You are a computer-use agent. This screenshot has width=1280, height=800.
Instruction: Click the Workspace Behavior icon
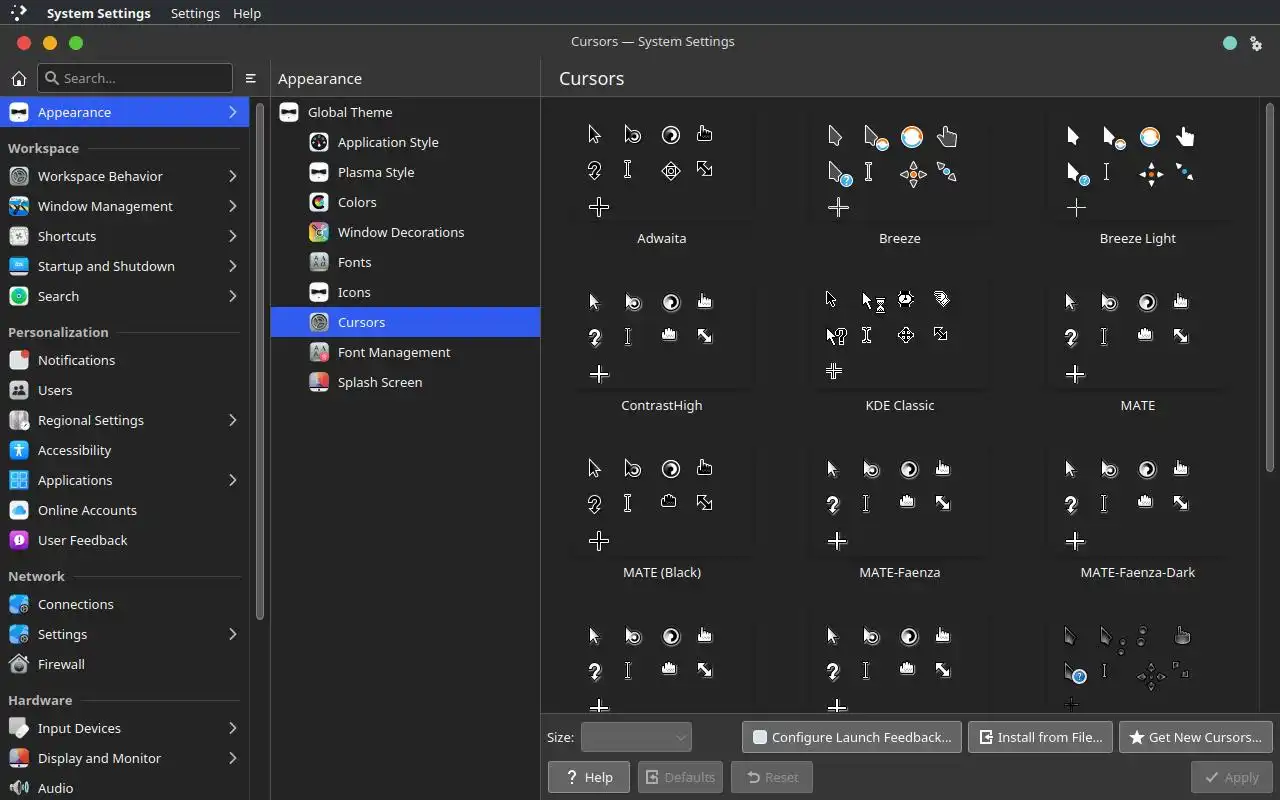click(x=18, y=176)
